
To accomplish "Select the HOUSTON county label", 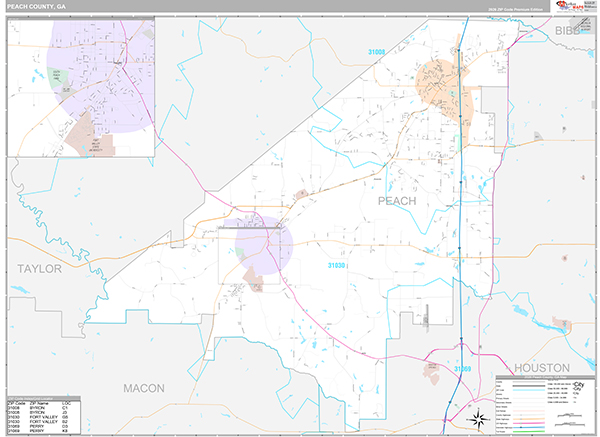I will pyautogui.click(x=542, y=368).
